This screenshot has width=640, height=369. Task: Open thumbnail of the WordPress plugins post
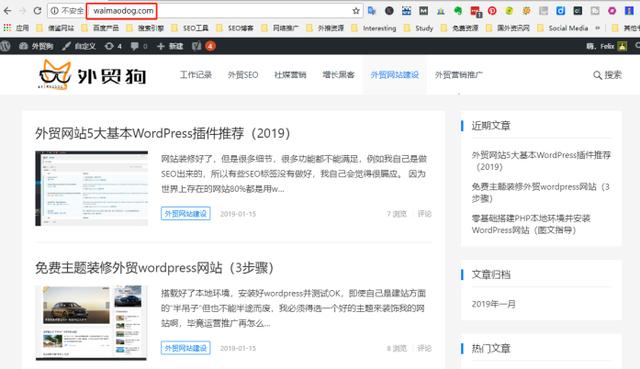point(91,188)
